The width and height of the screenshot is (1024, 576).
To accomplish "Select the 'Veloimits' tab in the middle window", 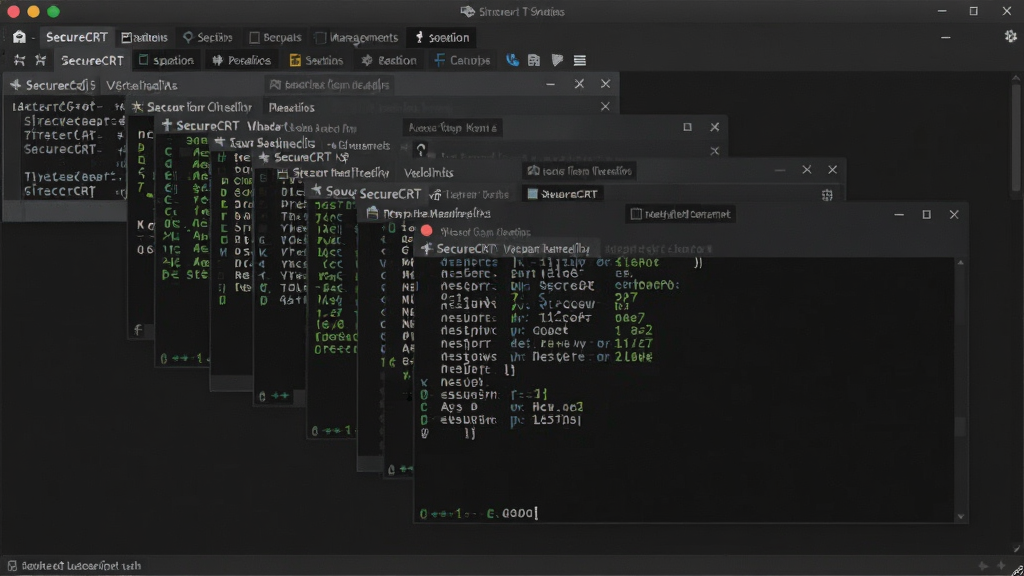I will (428, 172).
